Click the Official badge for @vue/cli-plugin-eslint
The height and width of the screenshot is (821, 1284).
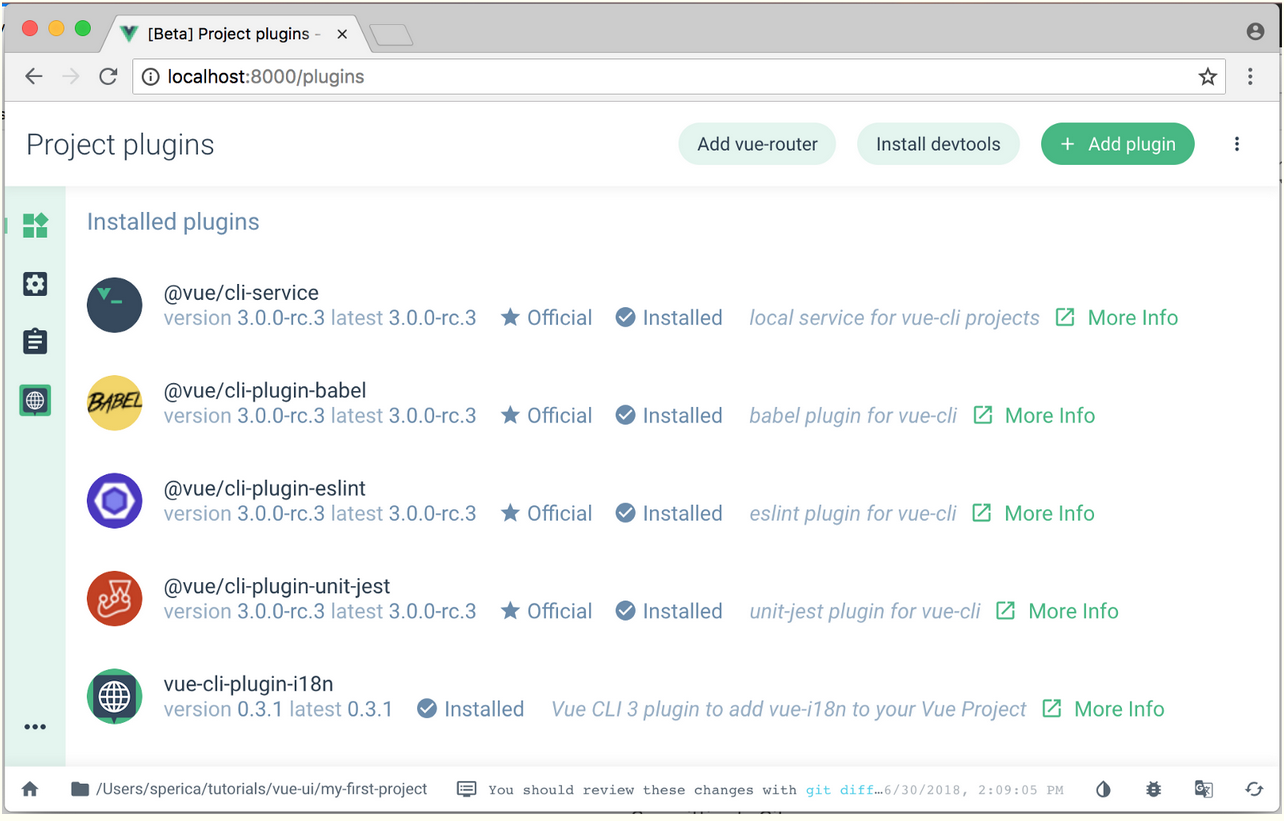point(546,514)
